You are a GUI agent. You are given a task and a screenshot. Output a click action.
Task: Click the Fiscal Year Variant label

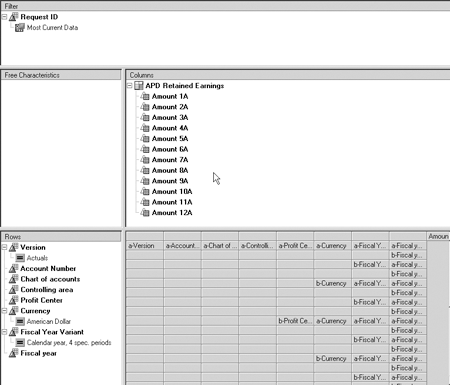point(52,332)
